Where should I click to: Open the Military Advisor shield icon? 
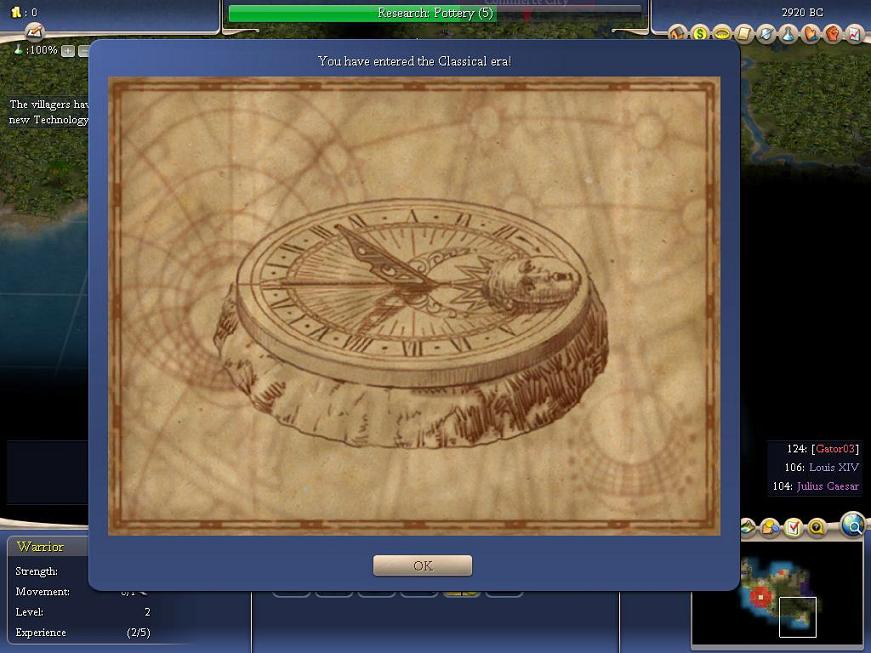click(766, 33)
